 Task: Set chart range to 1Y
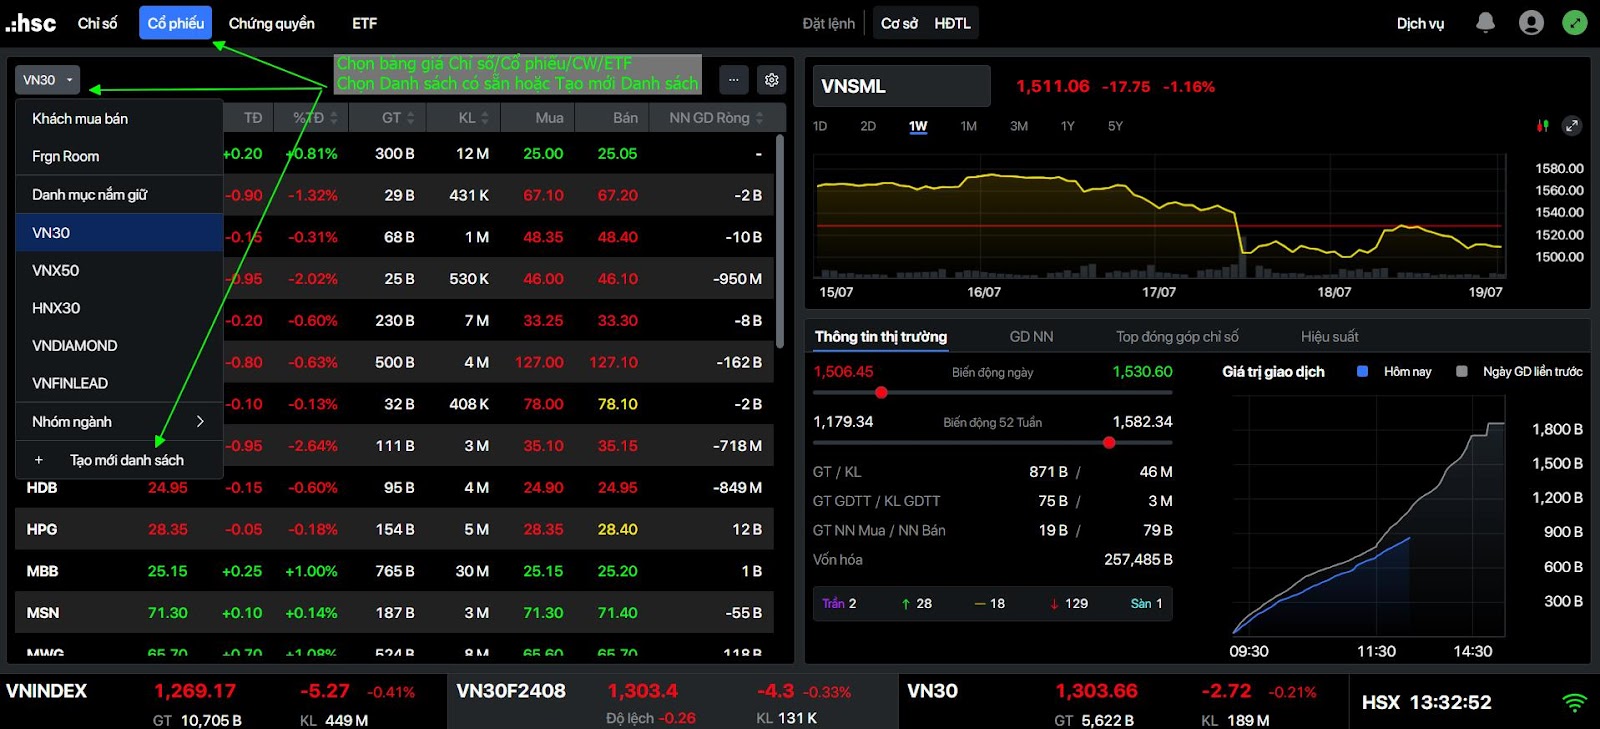1067,126
